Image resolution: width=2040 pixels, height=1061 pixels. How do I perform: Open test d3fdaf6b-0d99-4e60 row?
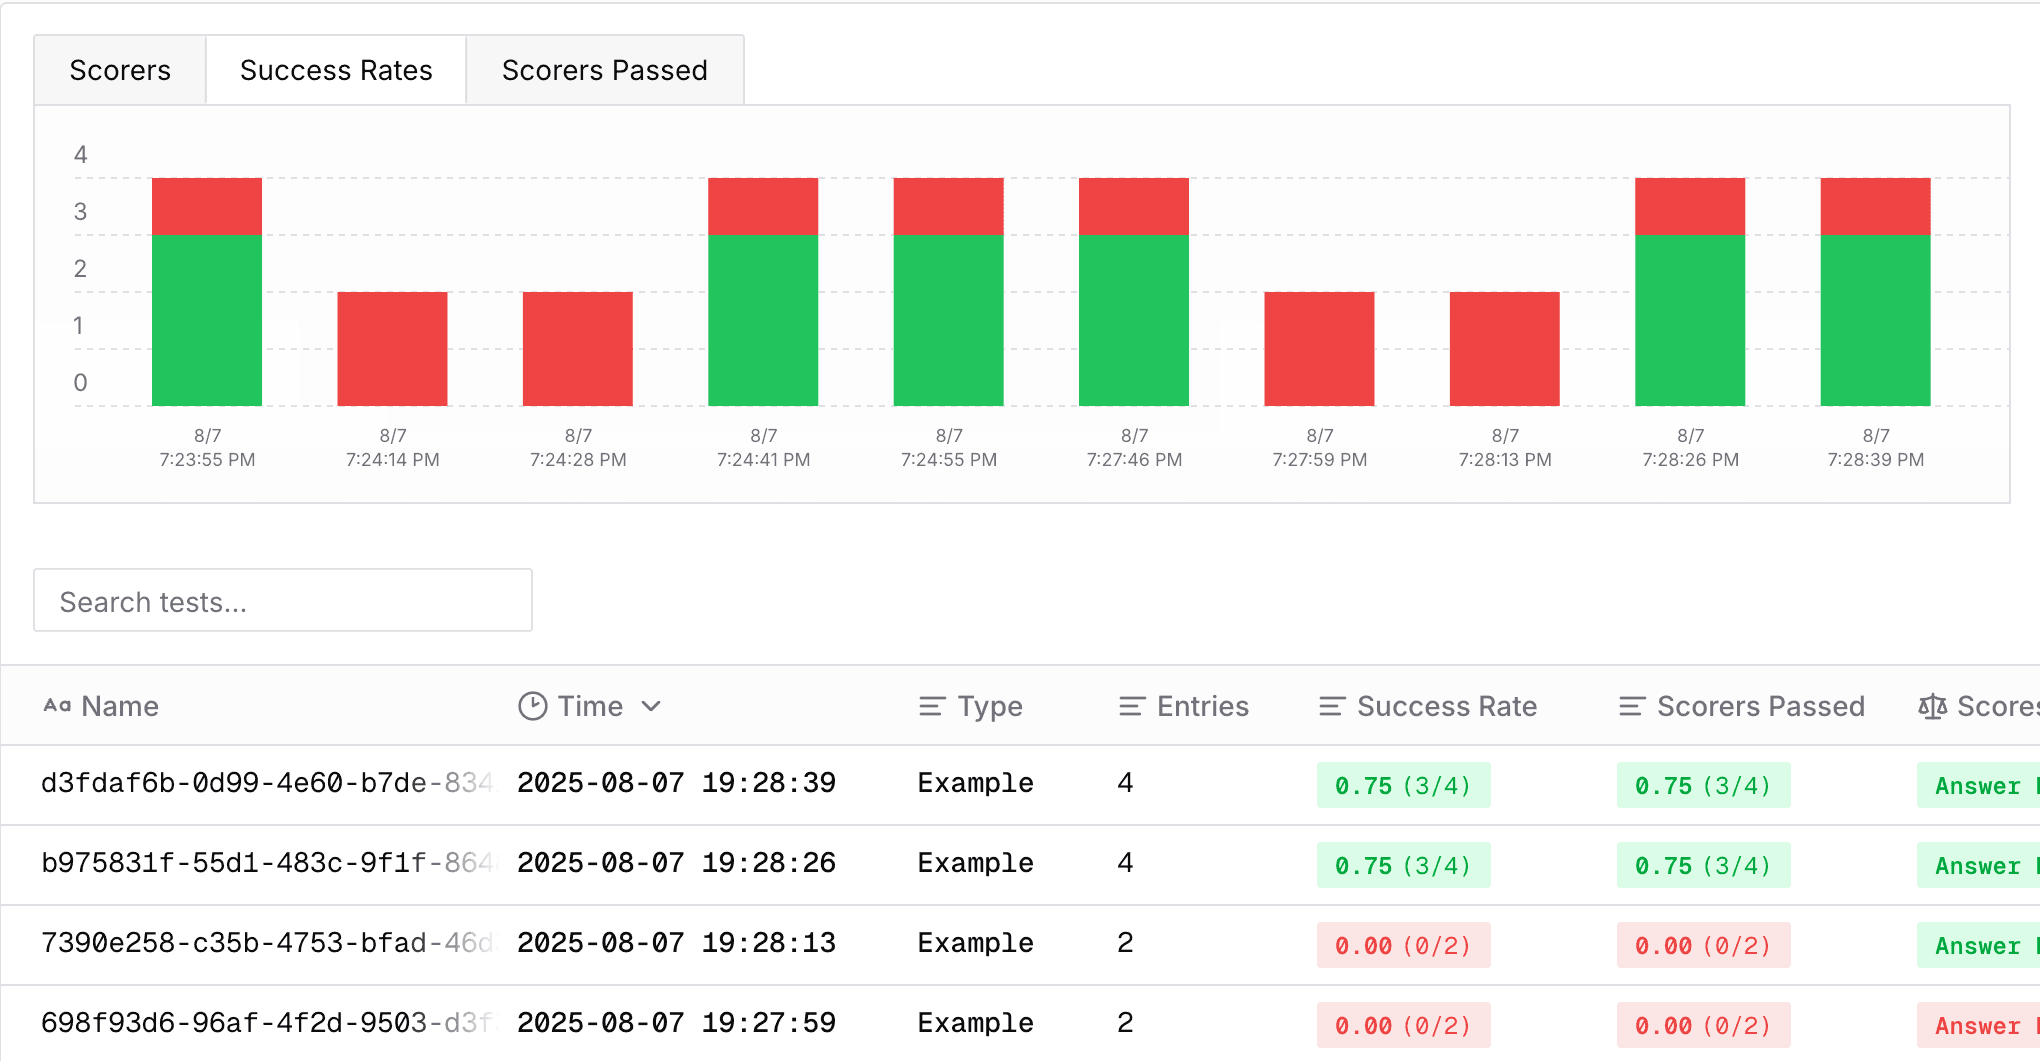point(266,783)
